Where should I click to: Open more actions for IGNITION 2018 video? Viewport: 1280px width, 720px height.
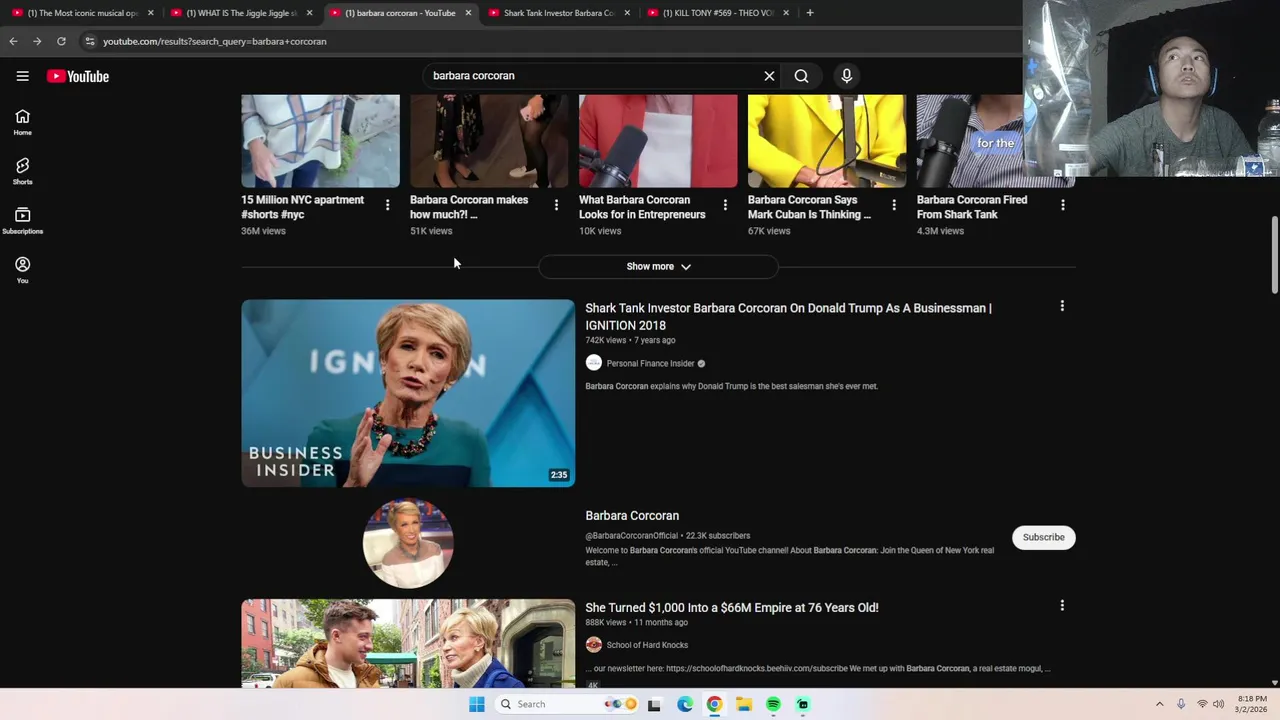[x=1062, y=306]
